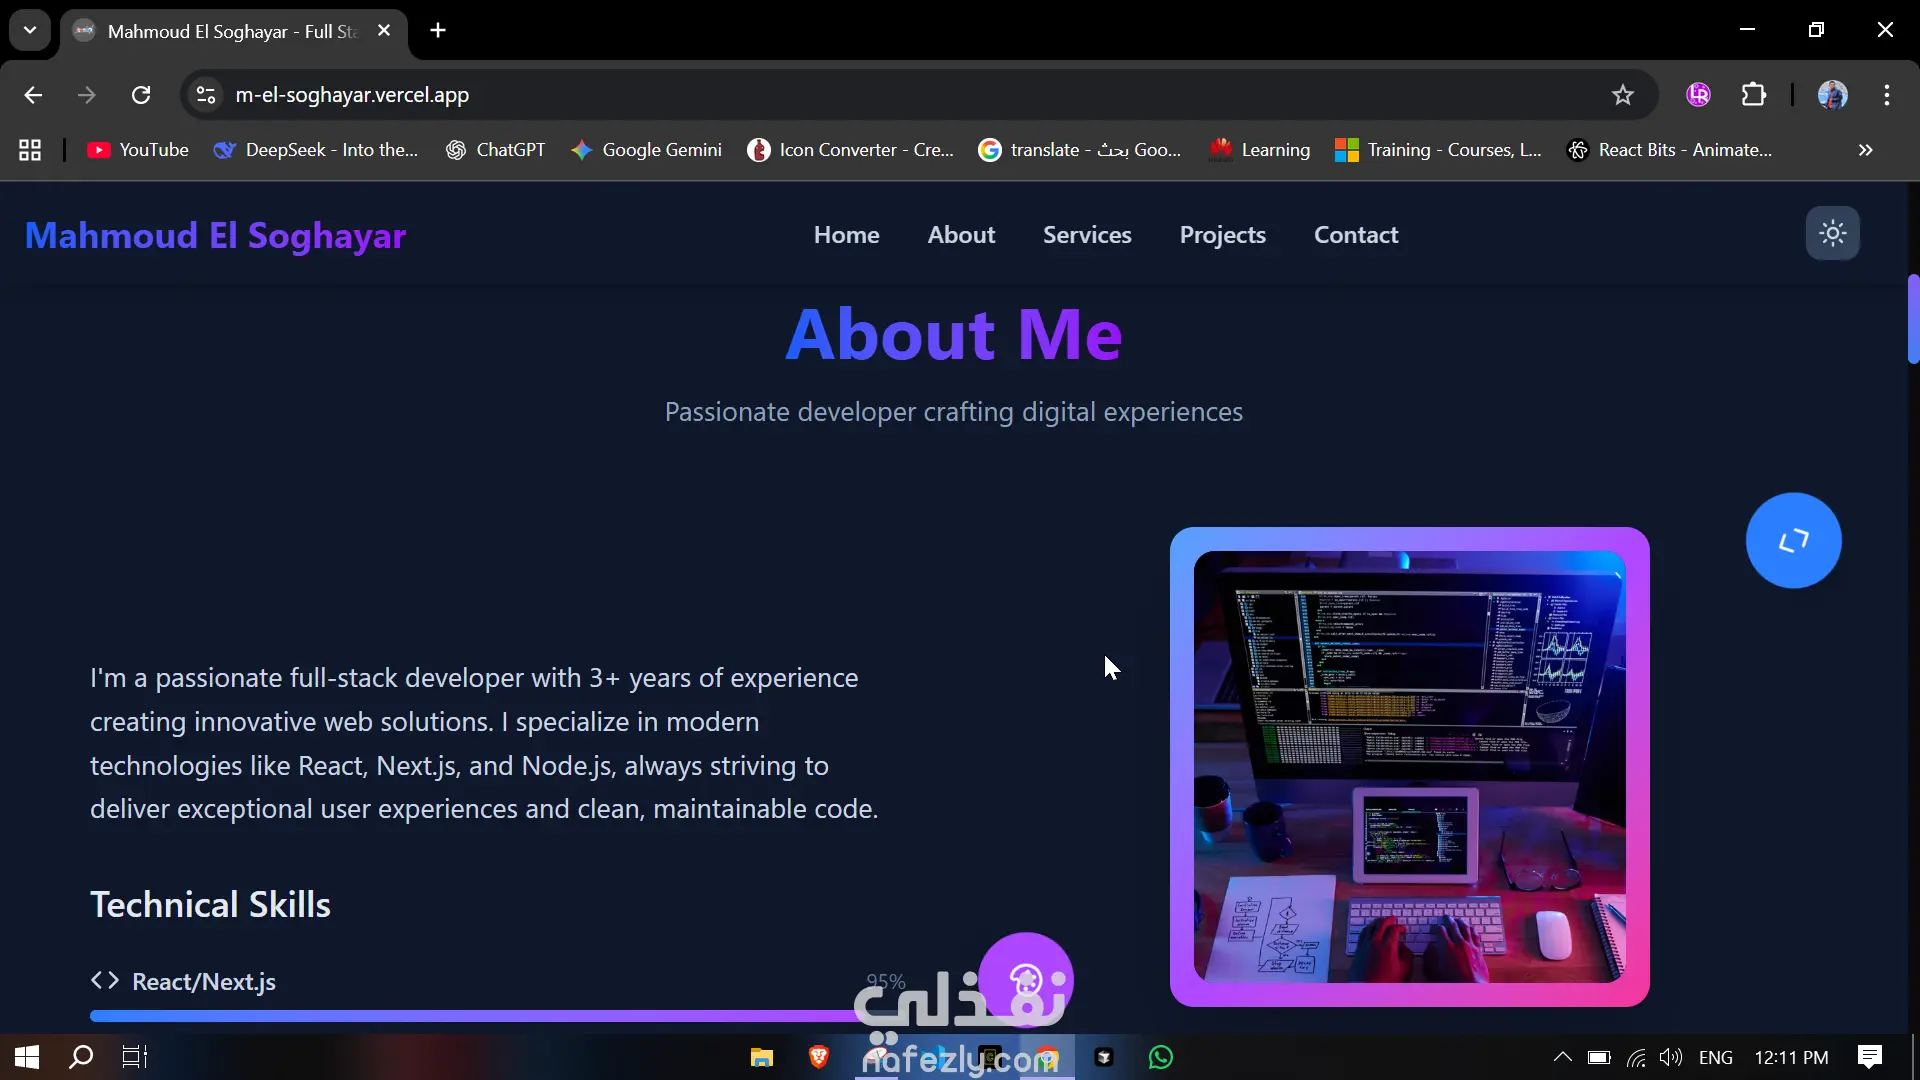The image size is (1920, 1080).
Task: Expand the tab search dropdown arrow
Action: pyautogui.click(x=30, y=30)
